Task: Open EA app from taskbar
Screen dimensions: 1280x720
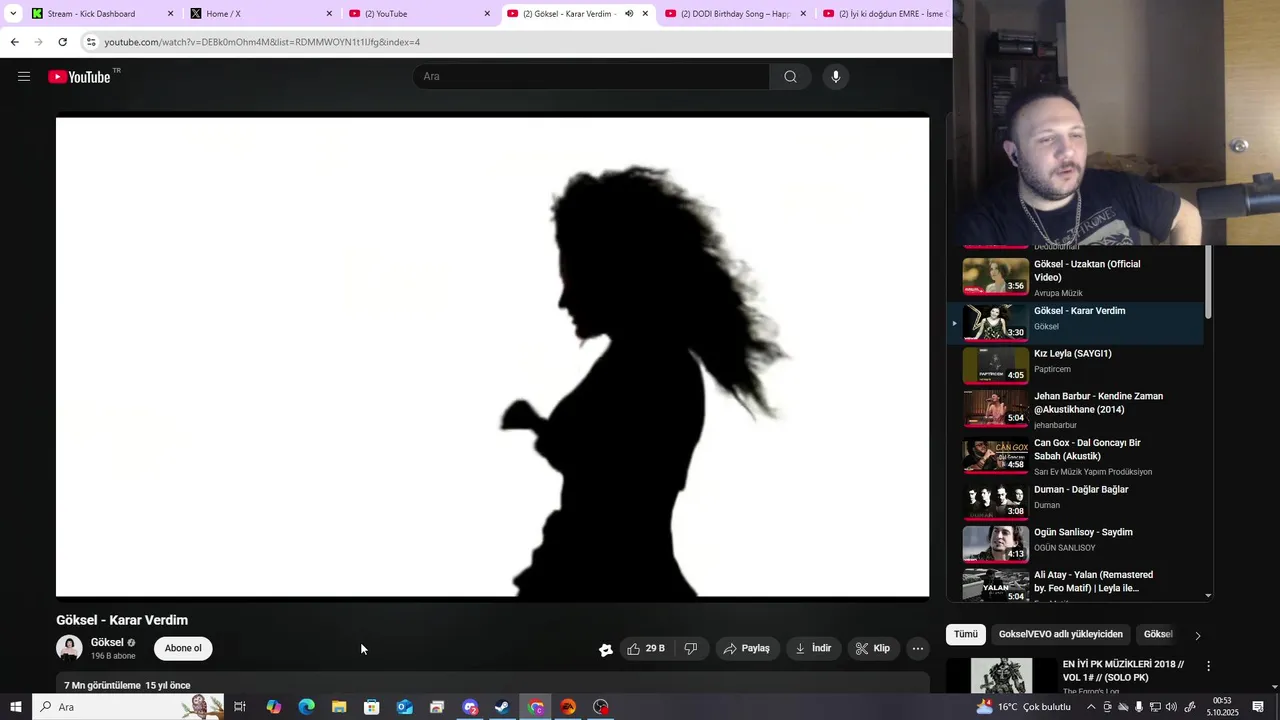Action: click(x=568, y=707)
